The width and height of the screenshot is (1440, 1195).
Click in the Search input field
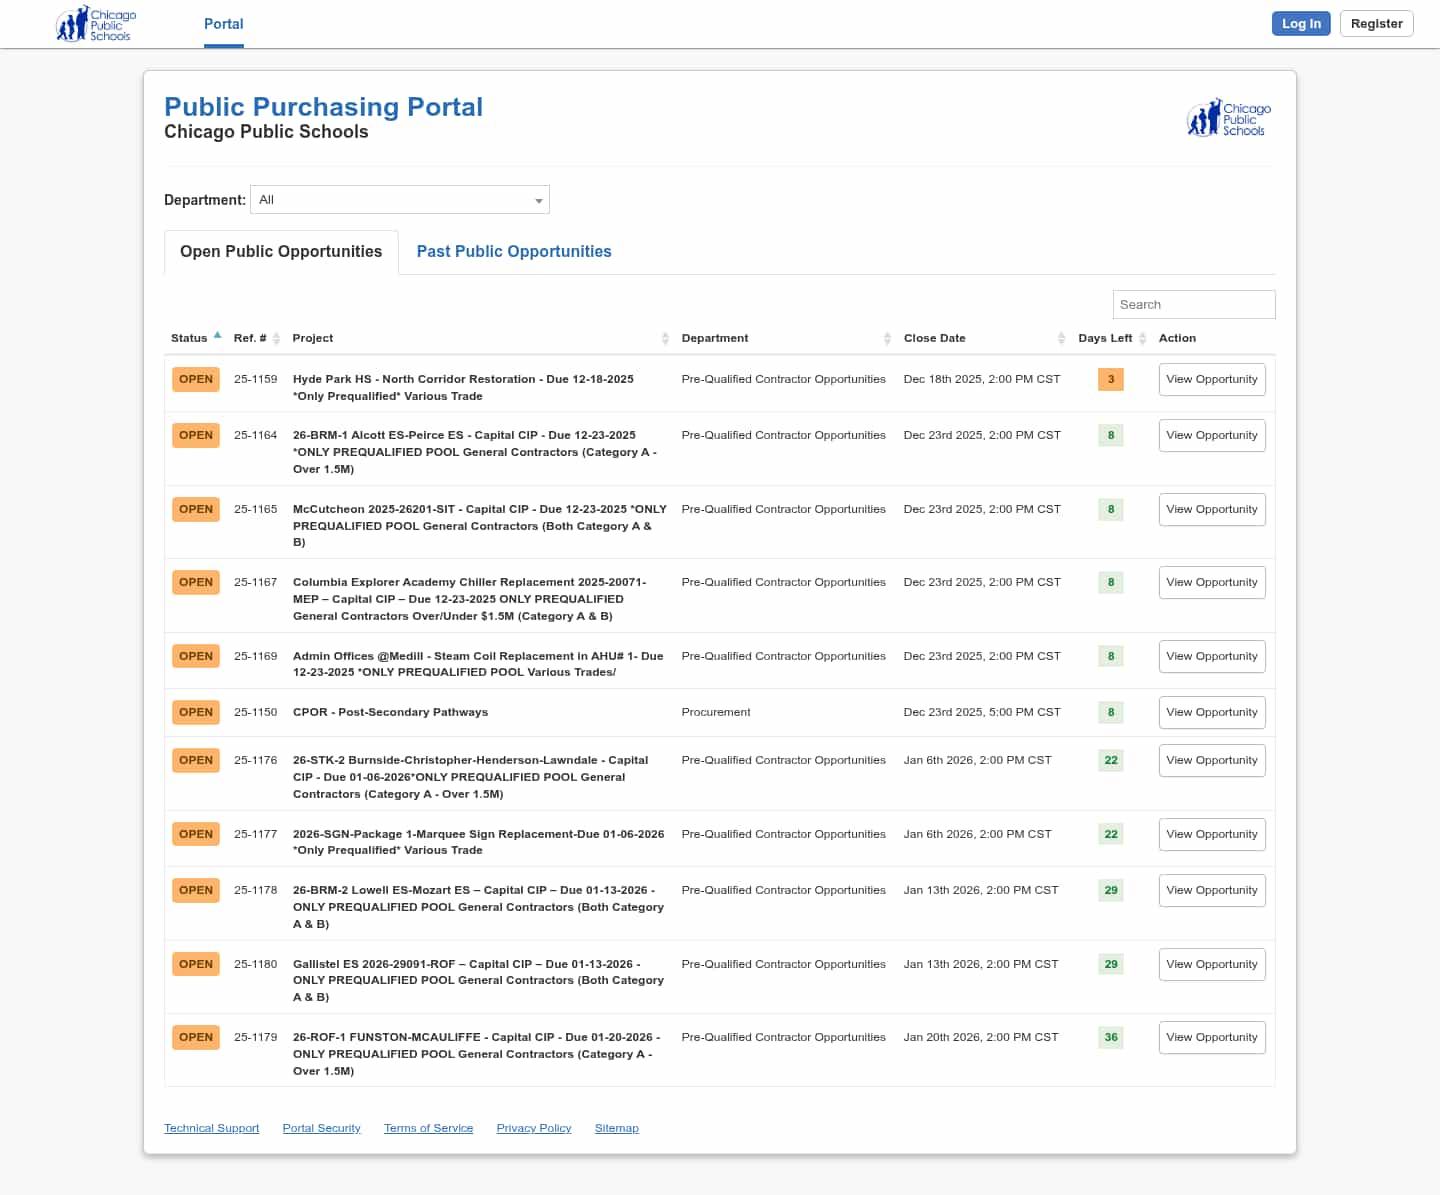click(1193, 305)
